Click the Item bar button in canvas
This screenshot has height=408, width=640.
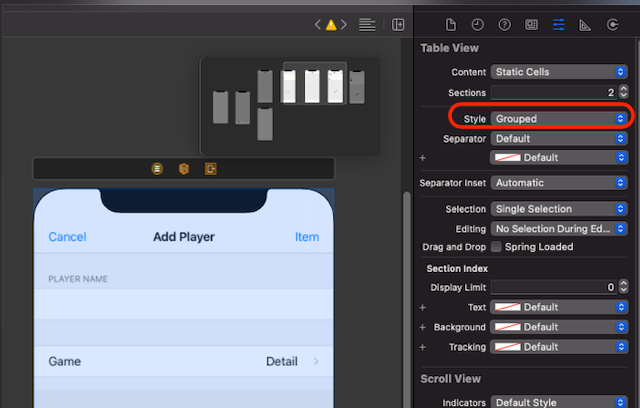point(307,237)
